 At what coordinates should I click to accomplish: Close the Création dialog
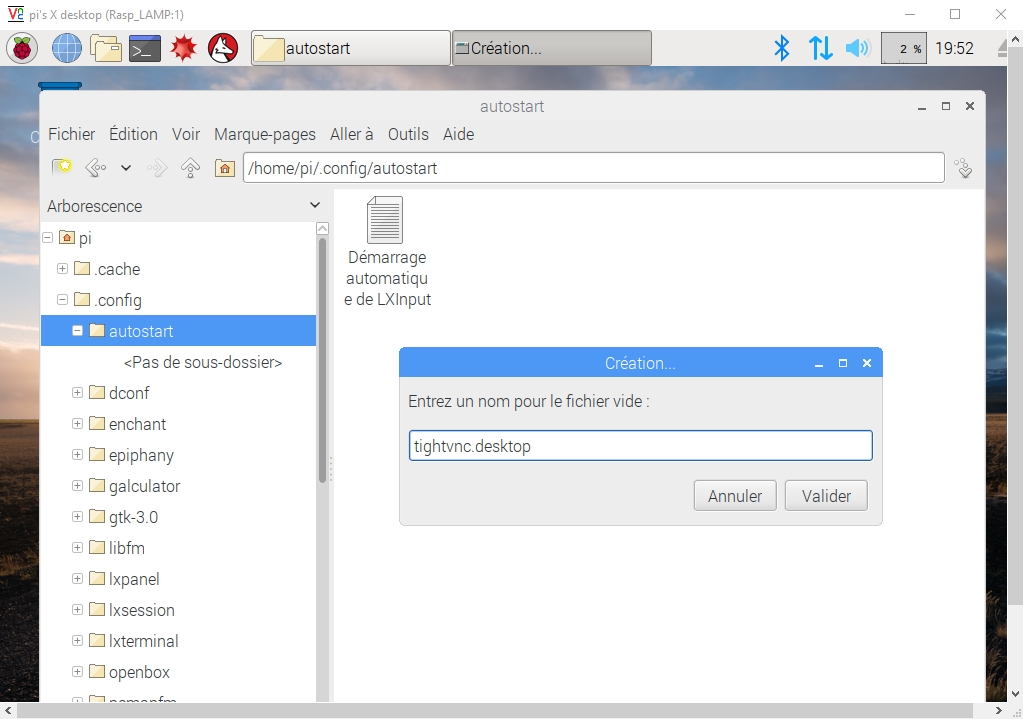click(x=867, y=363)
